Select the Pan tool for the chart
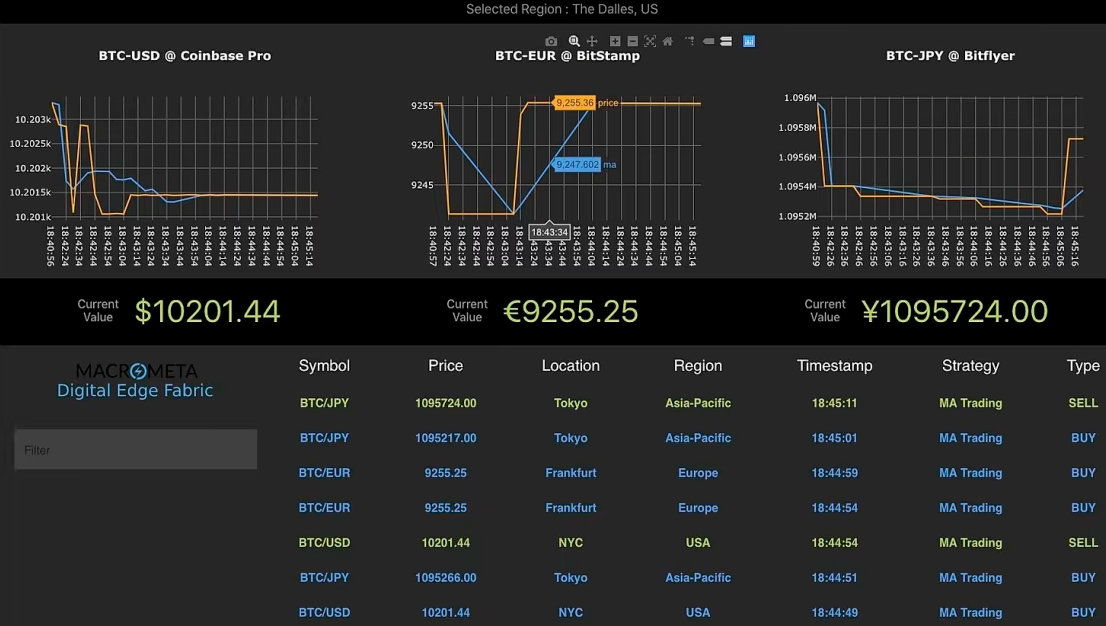Image resolution: width=1106 pixels, height=626 pixels. point(592,41)
